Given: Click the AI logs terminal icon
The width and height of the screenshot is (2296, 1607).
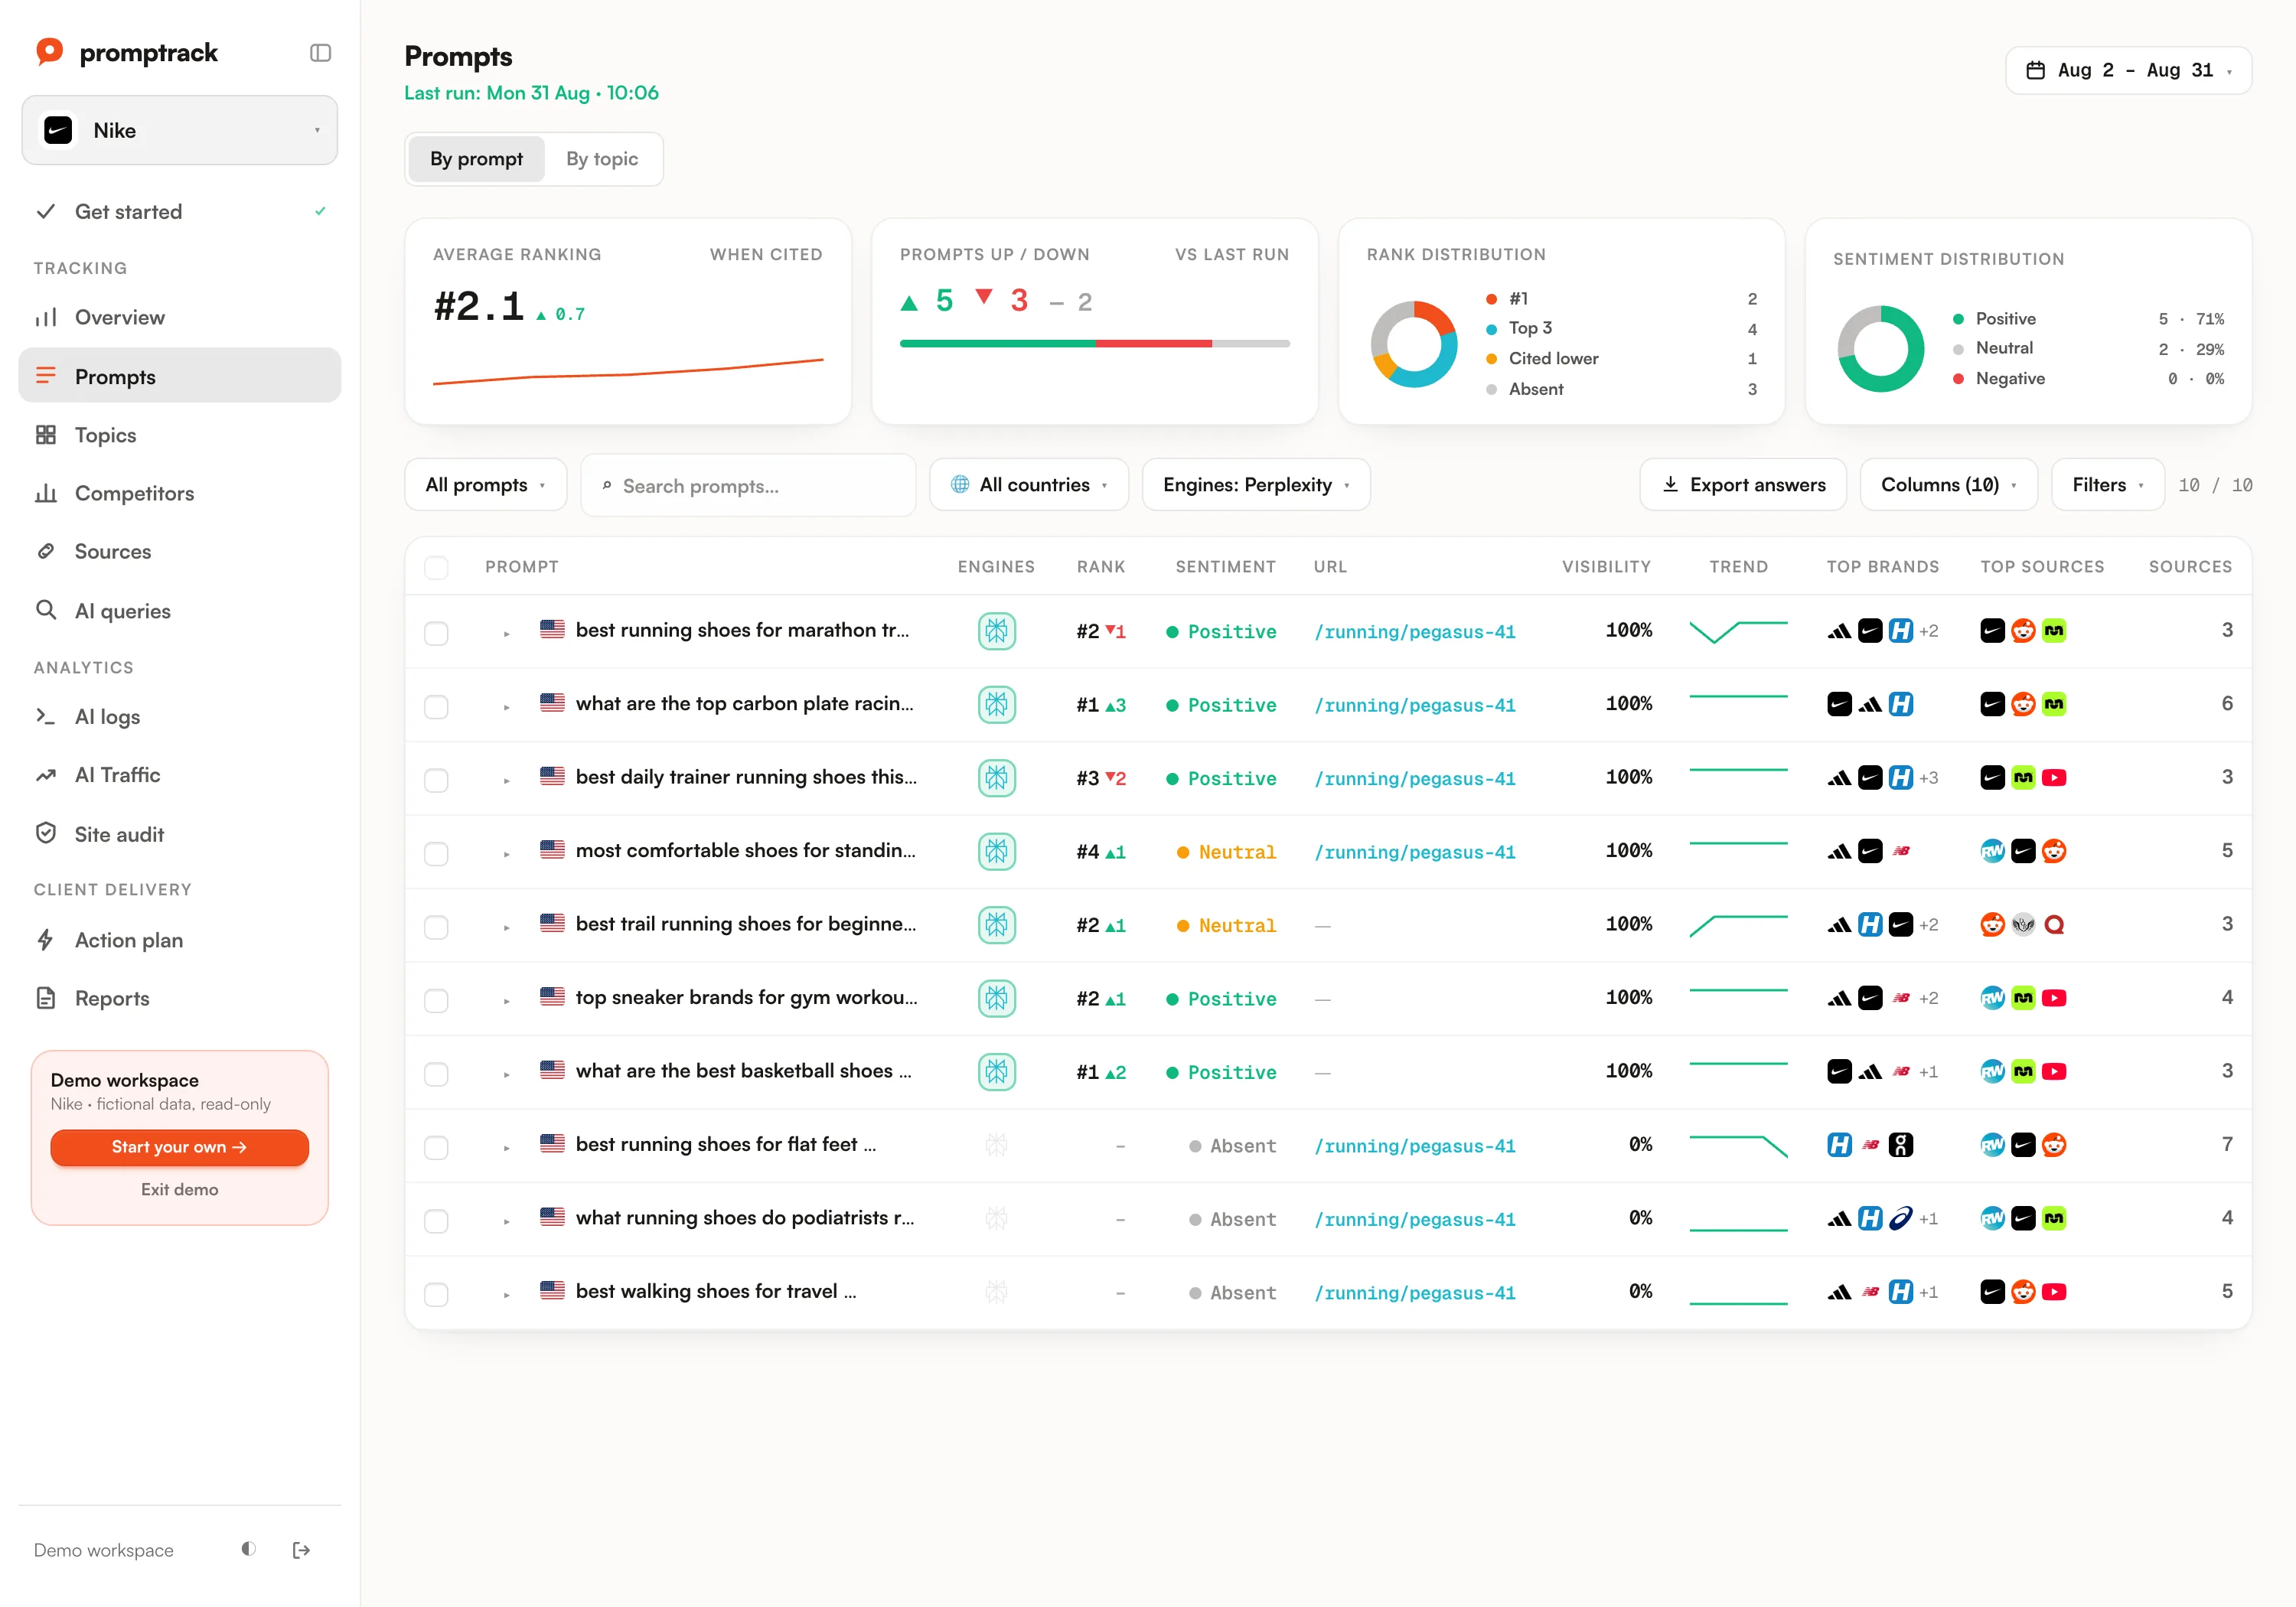Looking at the screenshot, I should [x=46, y=716].
